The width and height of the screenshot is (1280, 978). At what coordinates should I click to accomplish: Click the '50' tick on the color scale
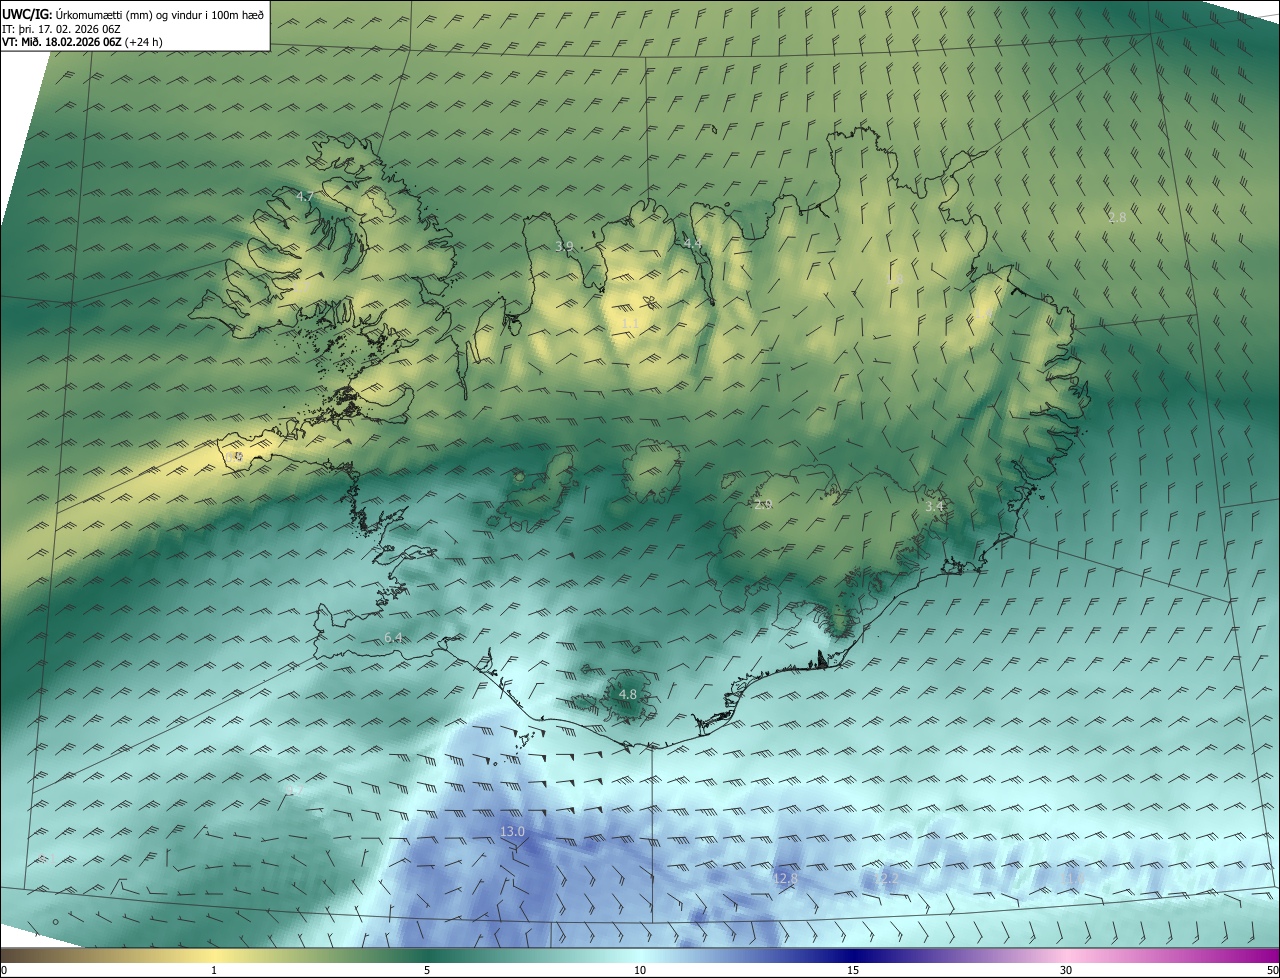(1272, 971)
